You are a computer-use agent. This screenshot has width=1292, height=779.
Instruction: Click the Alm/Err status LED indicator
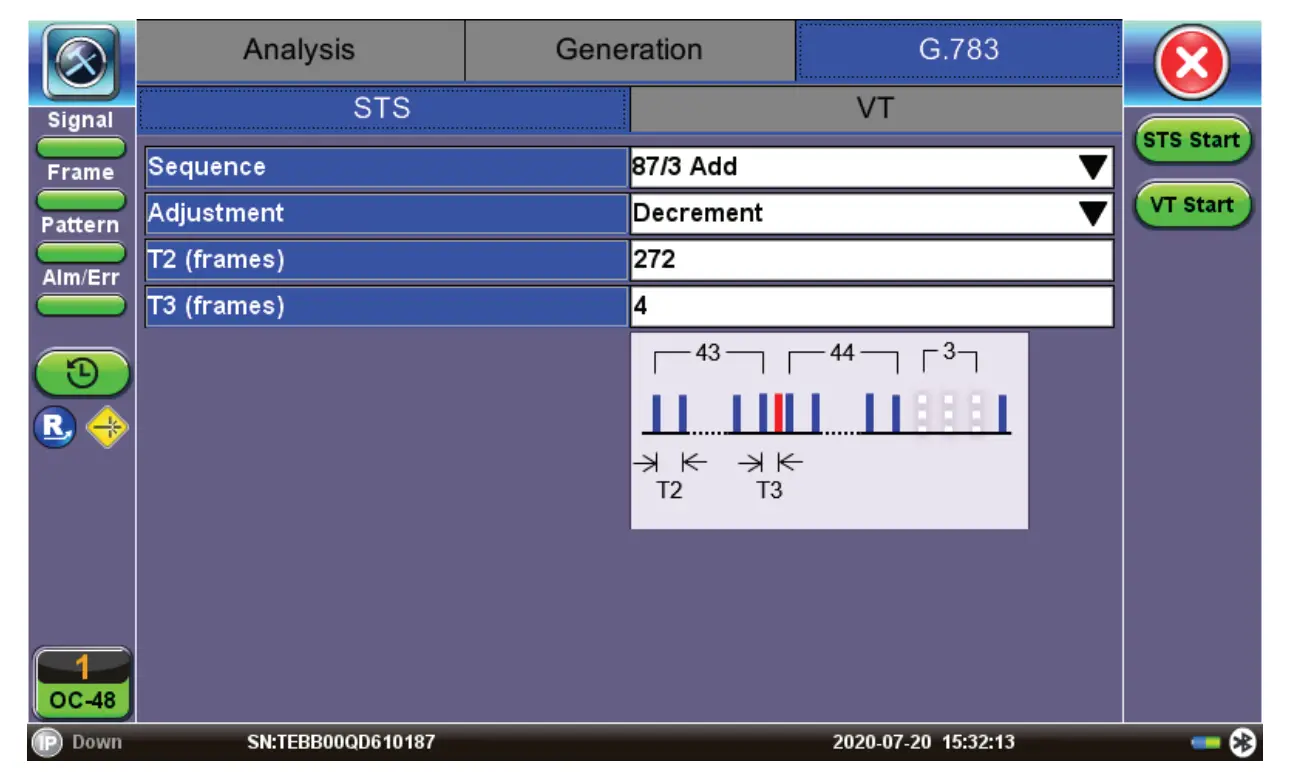point(81,305)
